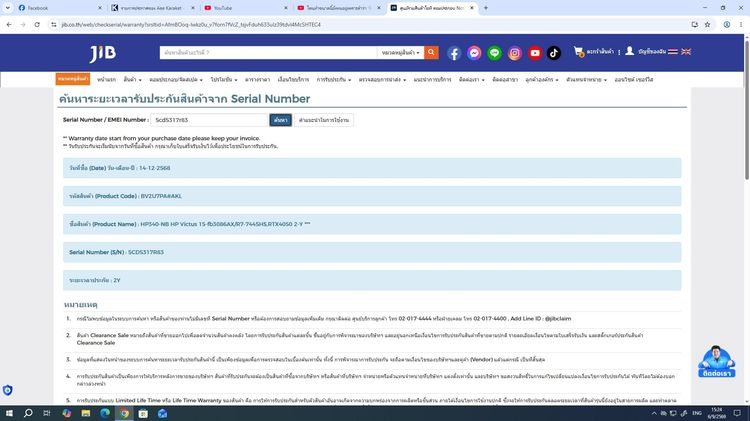750x421 pixels.
Task: Open the service conditions nav item
Action: click(293, 79)
